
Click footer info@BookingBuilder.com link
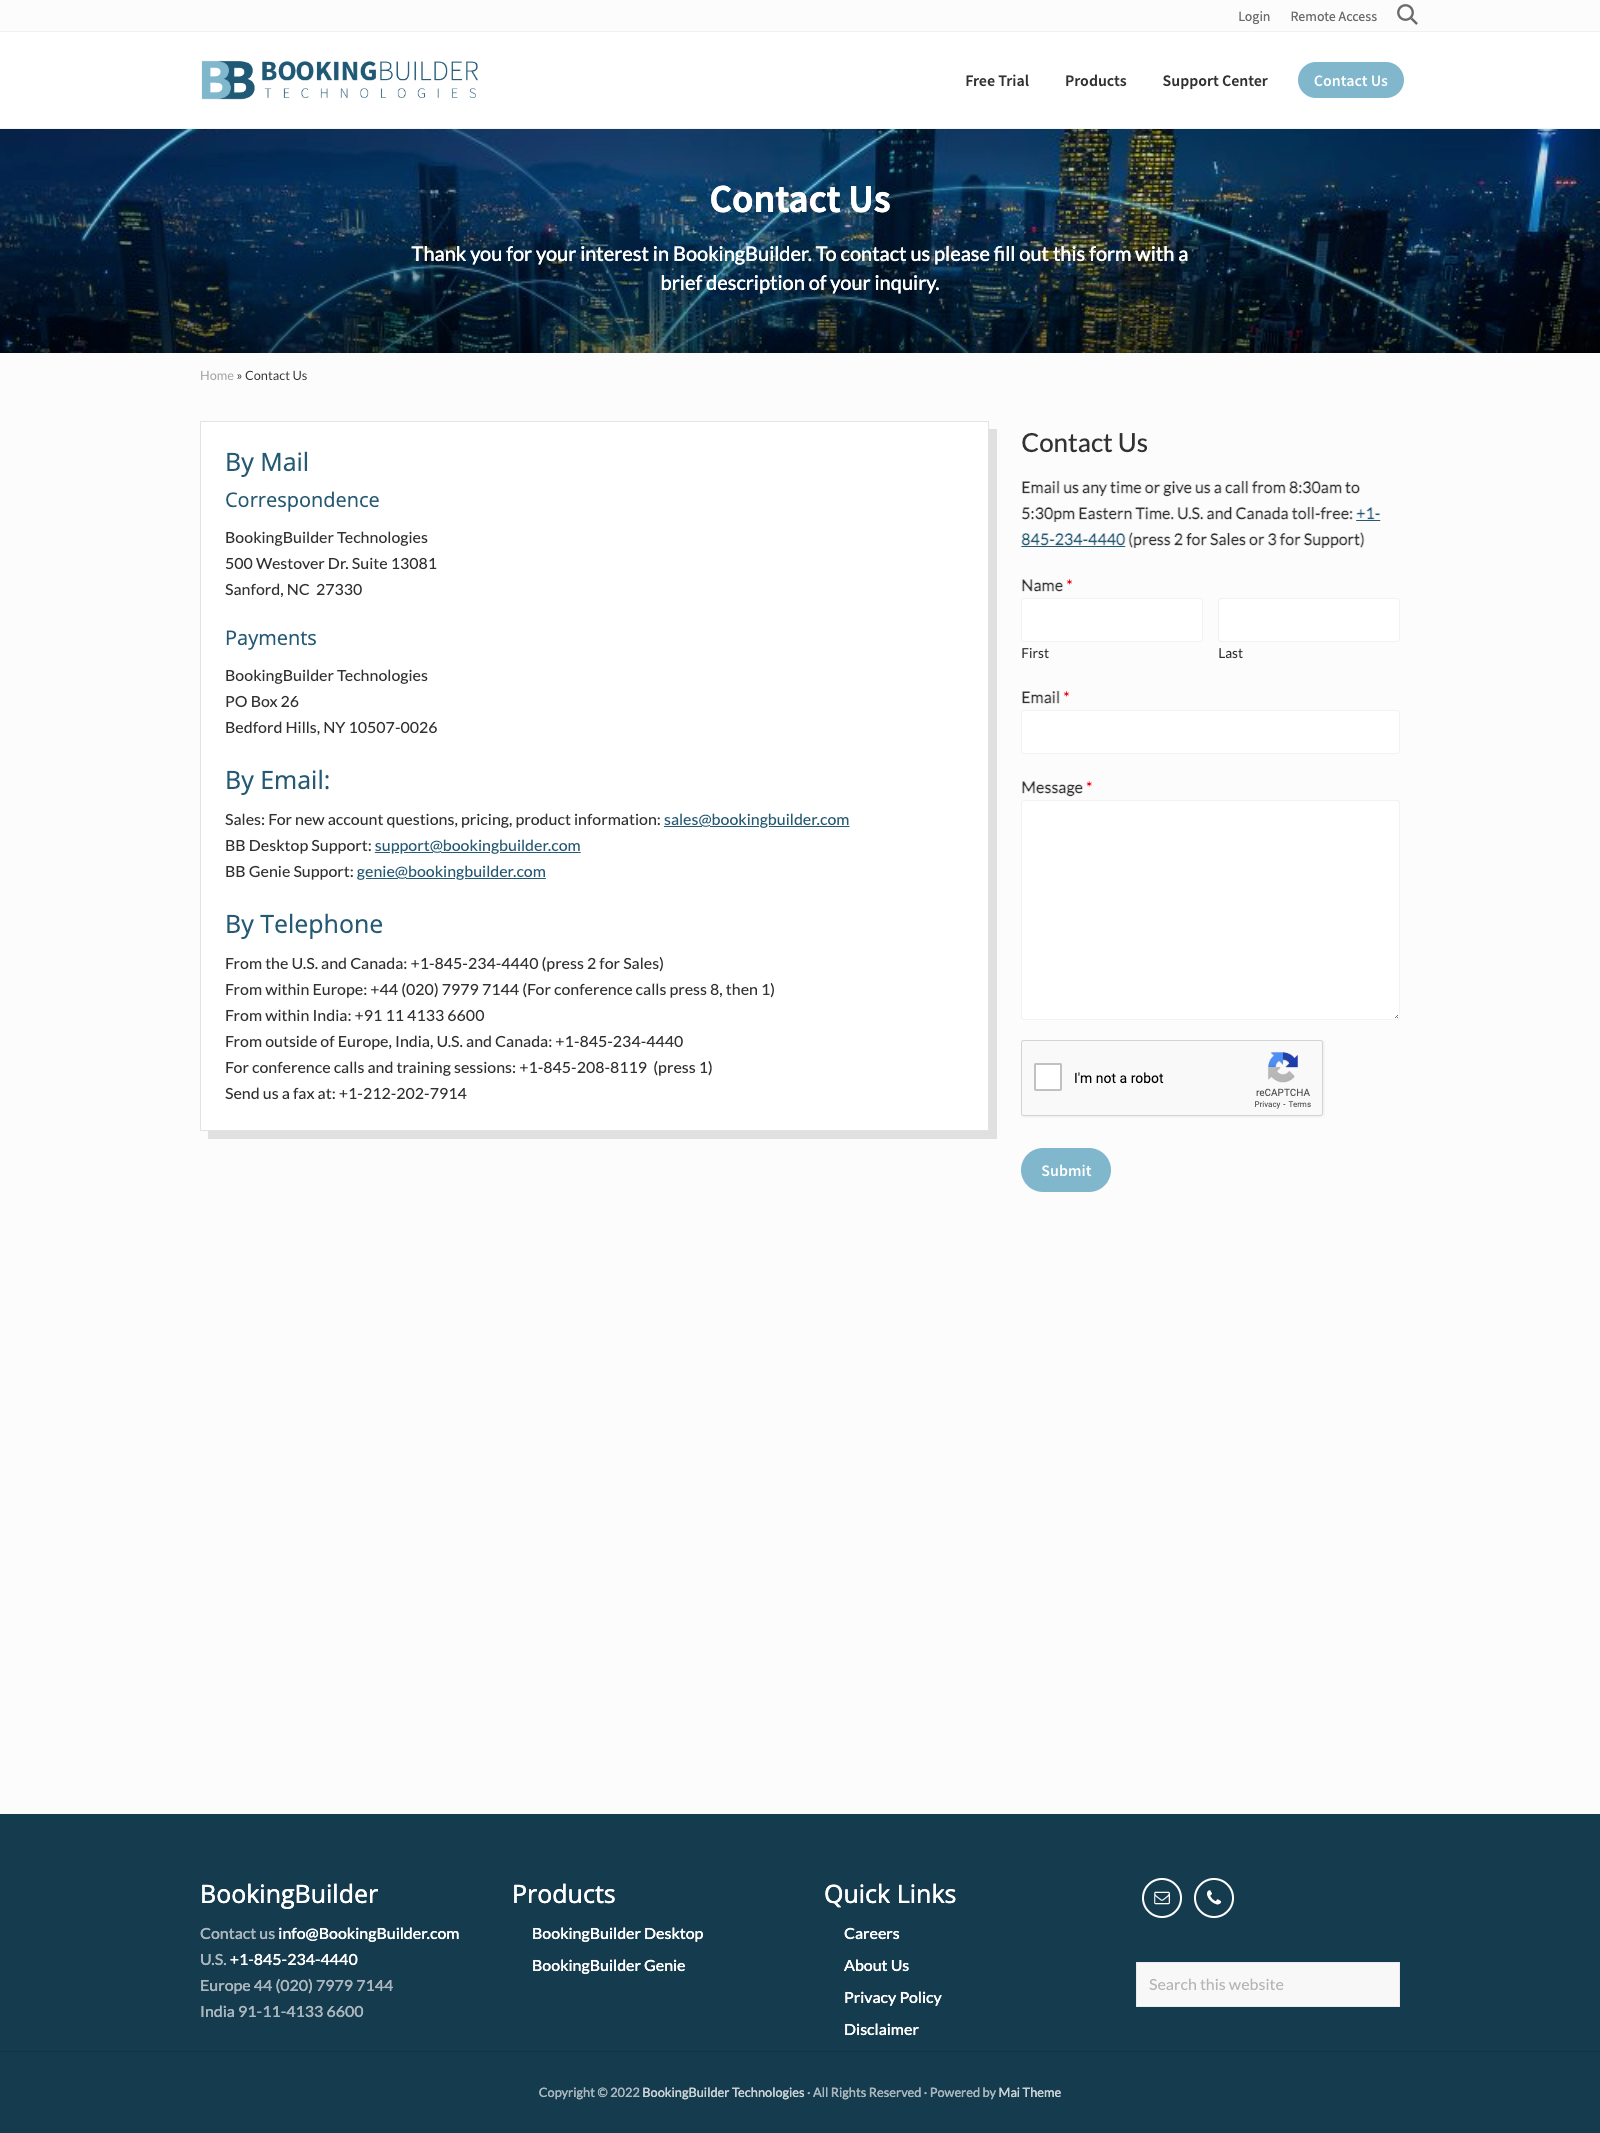(x=369, y=1933)
